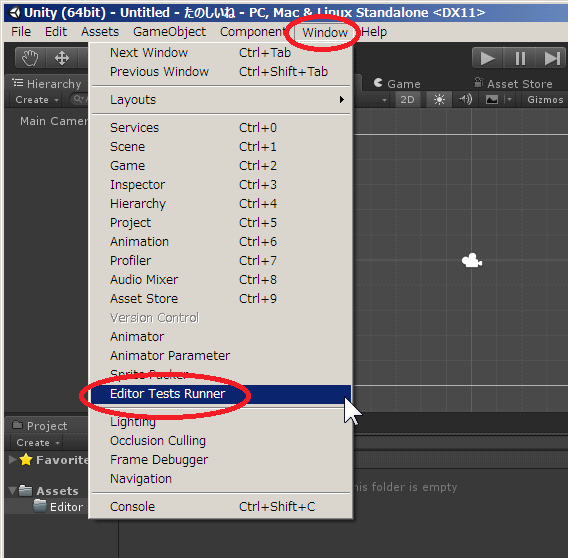568x558 pixels.
Task: Select the Hand tool in toolbar
Action: 30,58
